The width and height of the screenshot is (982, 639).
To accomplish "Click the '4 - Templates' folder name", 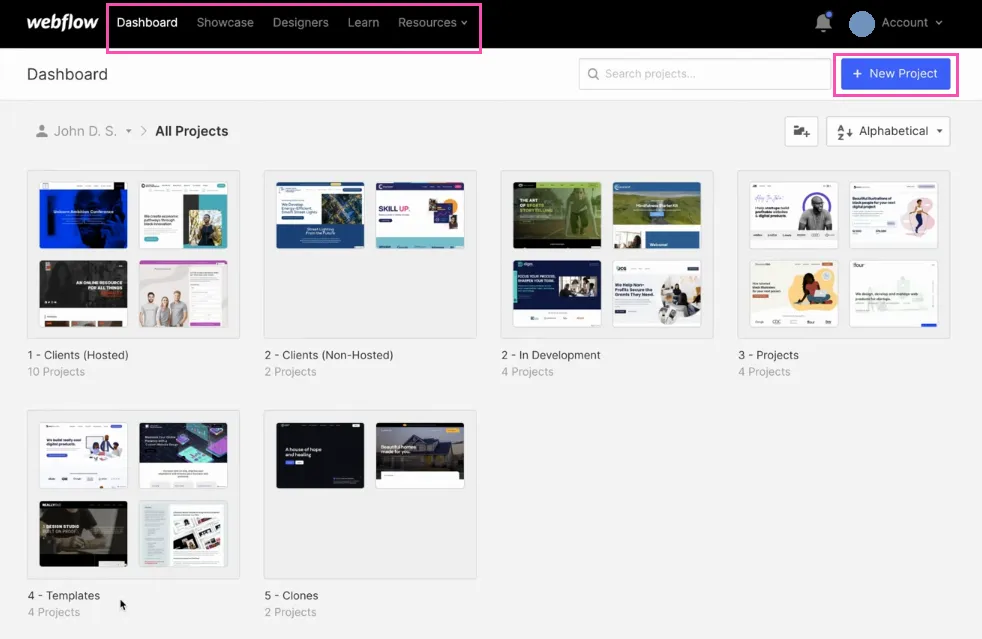I will pos(64,595).
